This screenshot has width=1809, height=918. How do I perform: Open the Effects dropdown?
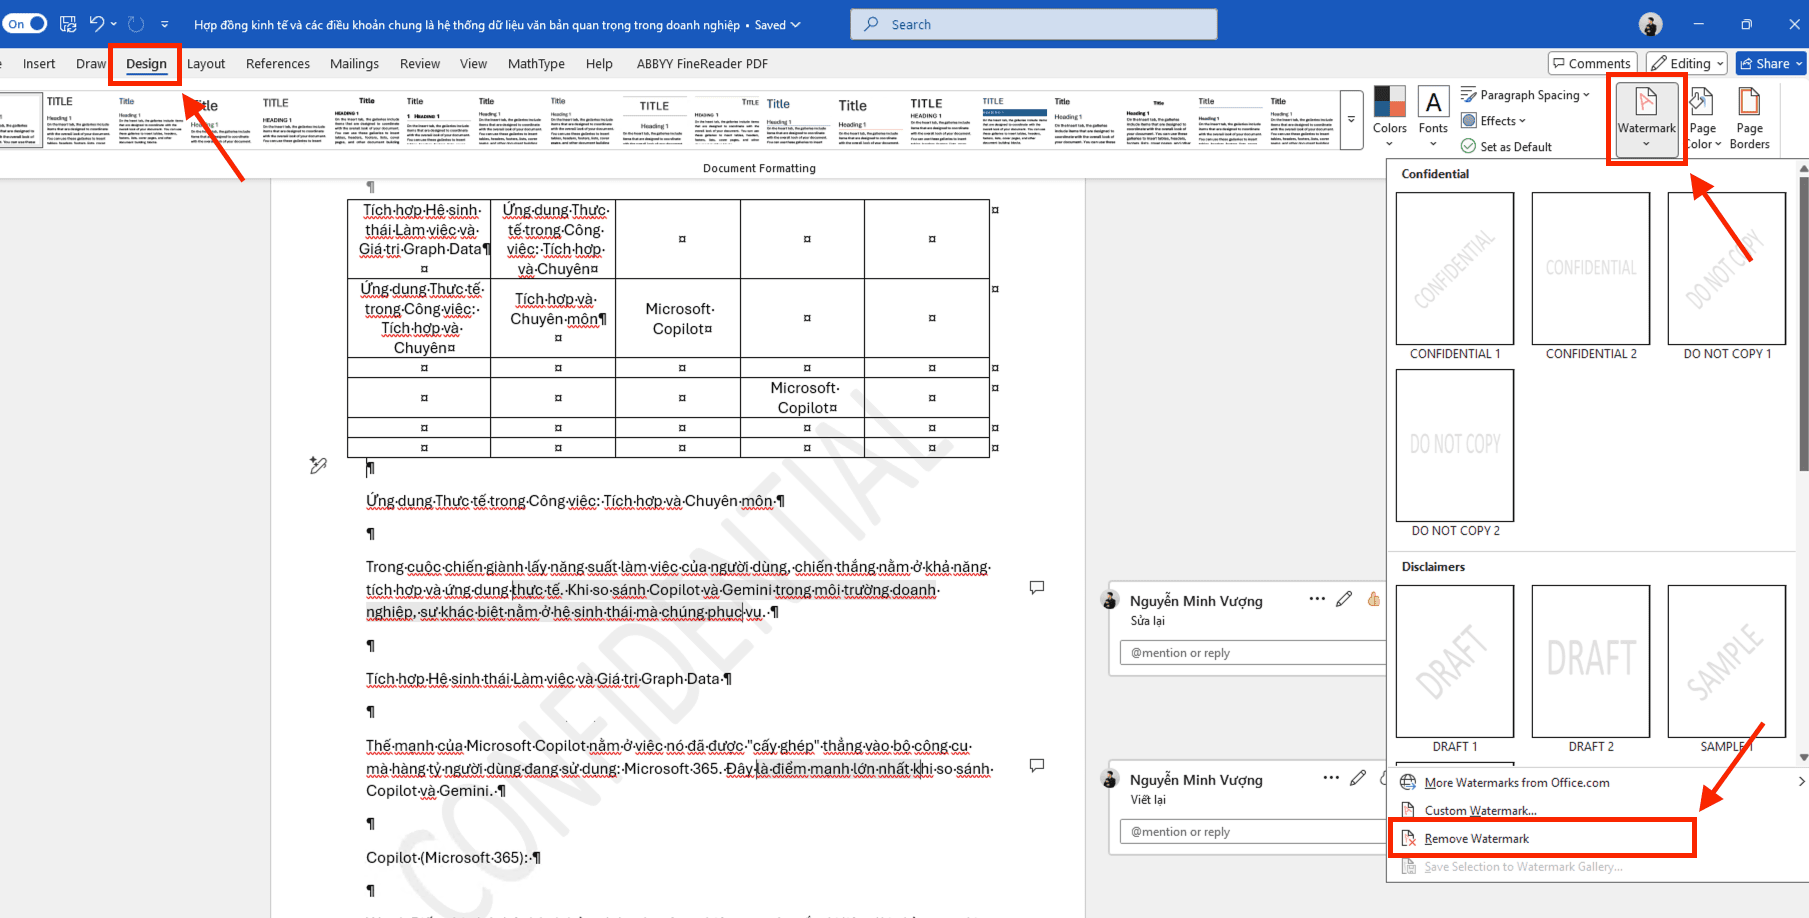coord(1496,121)
